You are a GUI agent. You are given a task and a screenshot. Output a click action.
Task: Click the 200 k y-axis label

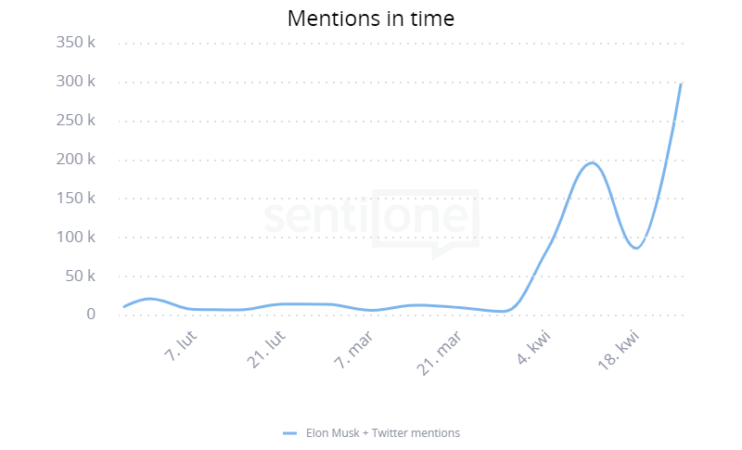click(x=75, y=159)
